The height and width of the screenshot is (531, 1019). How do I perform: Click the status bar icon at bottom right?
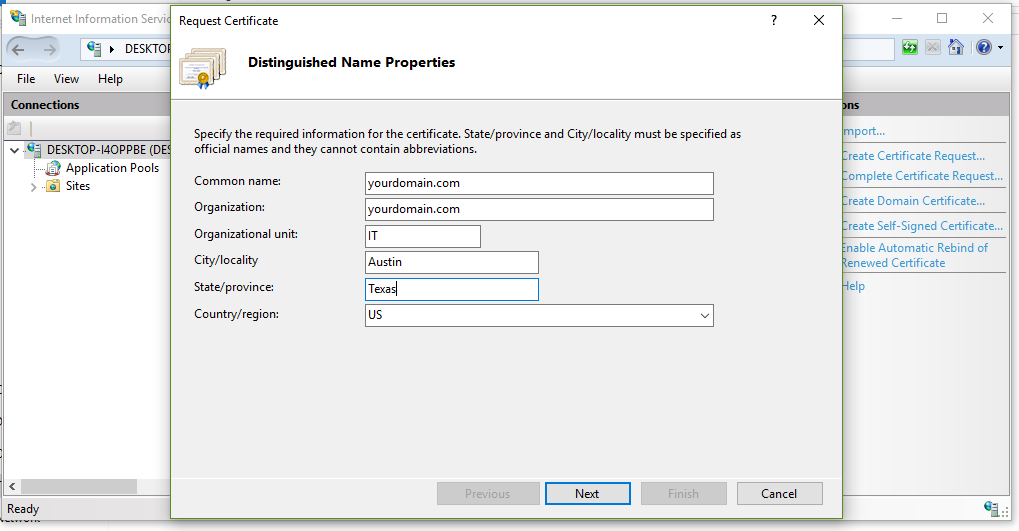(990, 509)
